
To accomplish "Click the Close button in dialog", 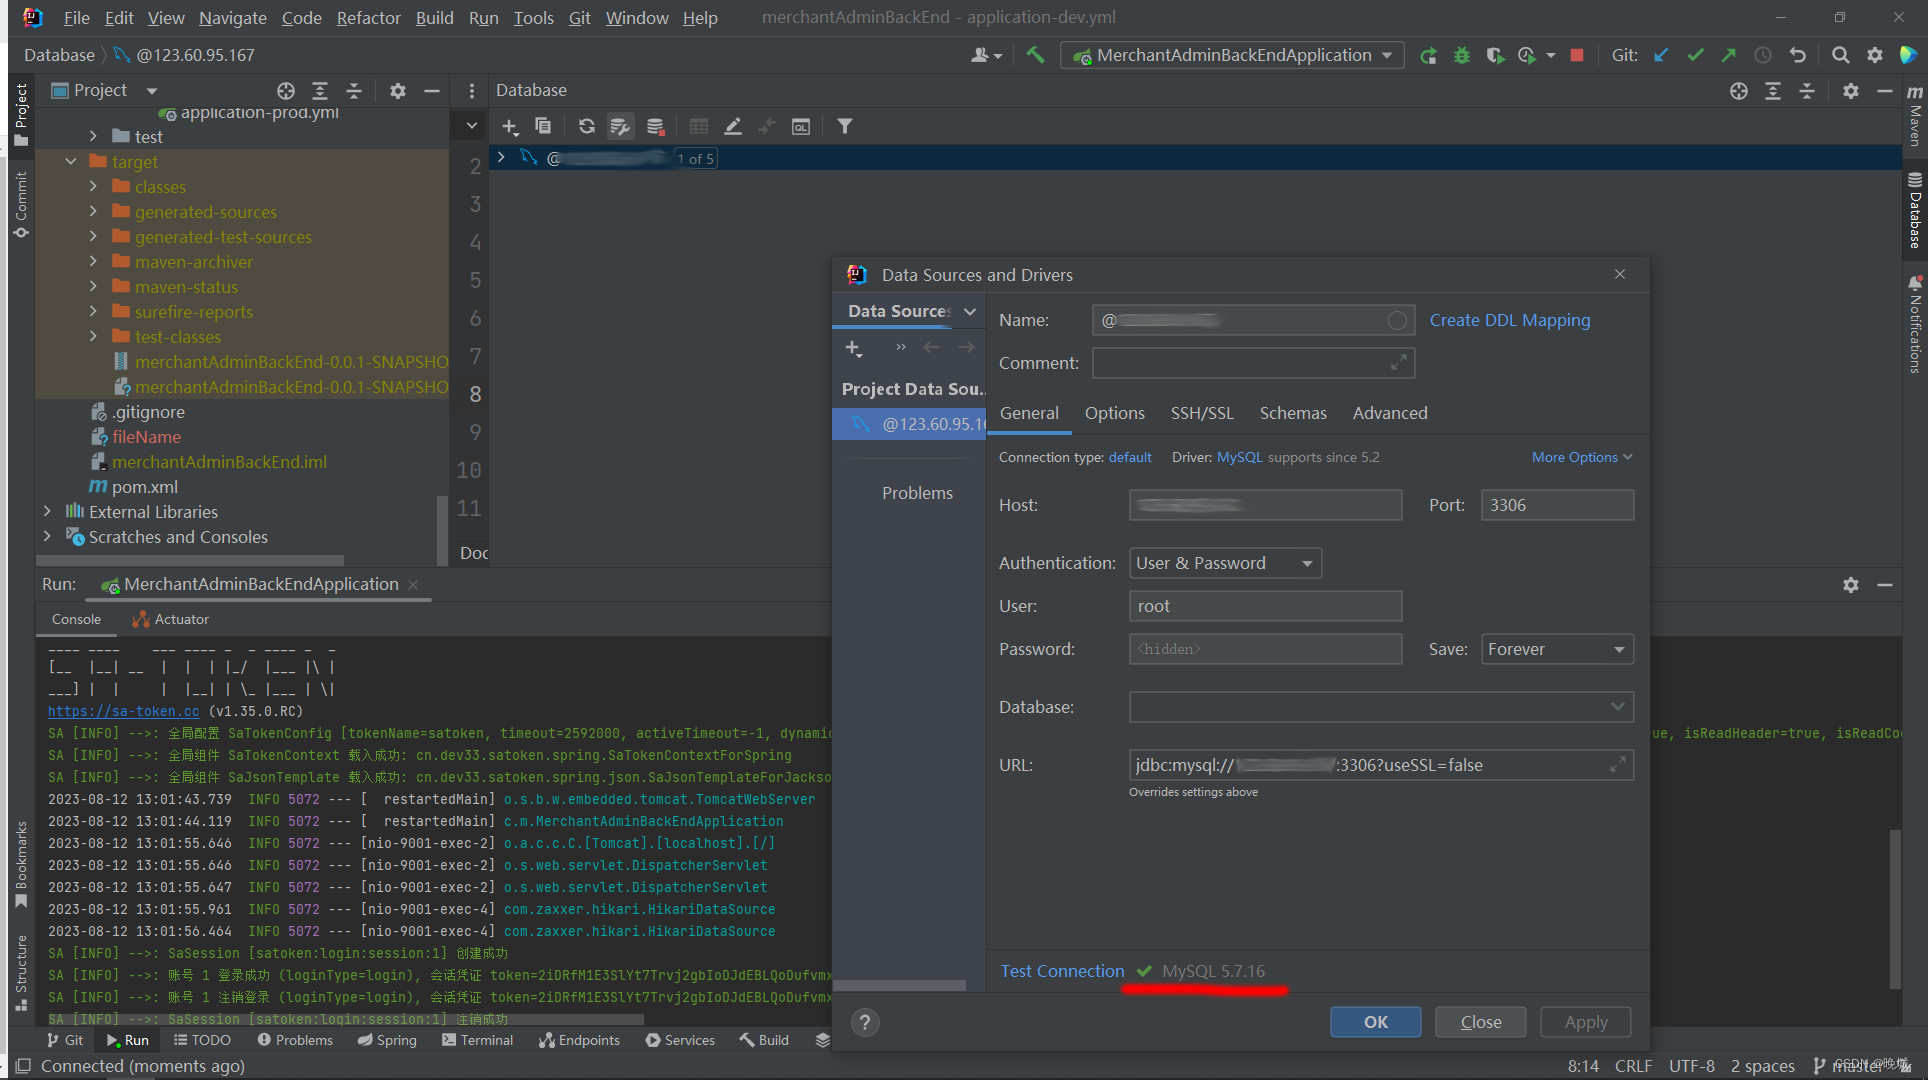I will [x=1481, y=1022].
